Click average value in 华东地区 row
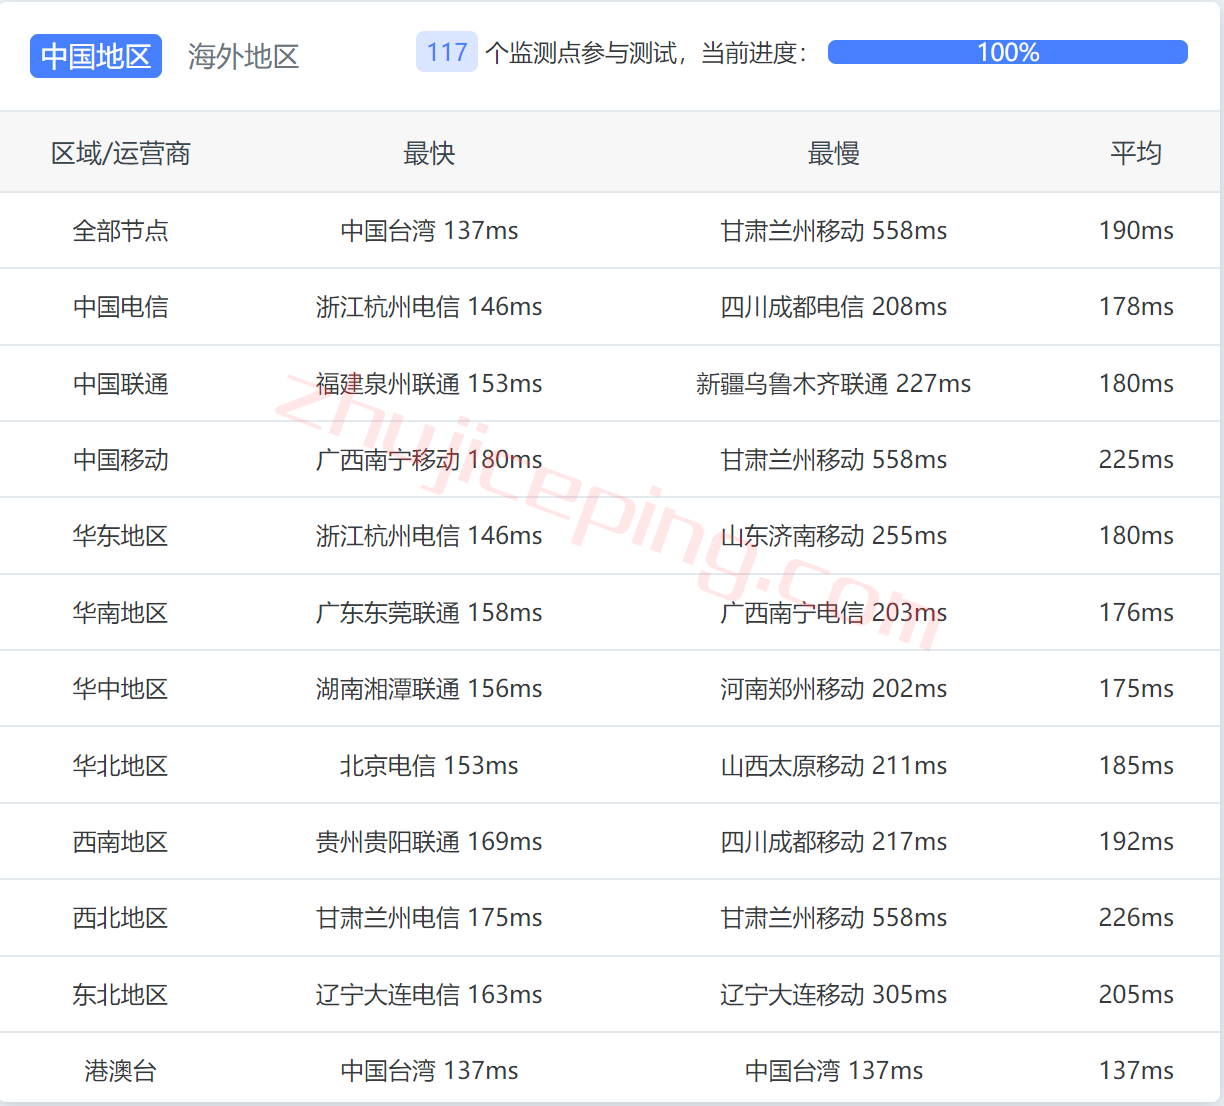This screenshot has height=1106, width=1224. (1136, 536)
